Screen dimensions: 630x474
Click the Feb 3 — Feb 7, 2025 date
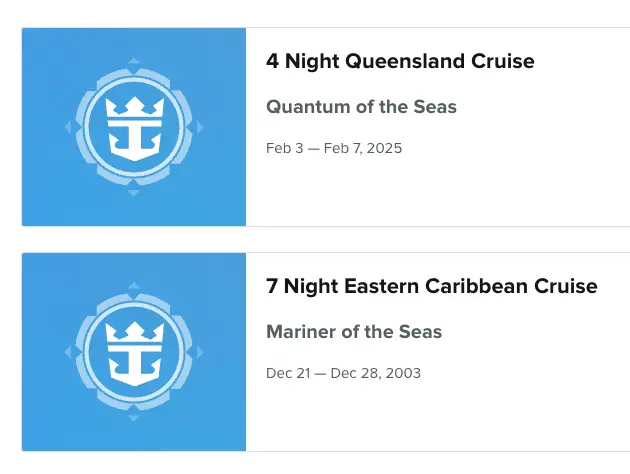coord(333,148)
